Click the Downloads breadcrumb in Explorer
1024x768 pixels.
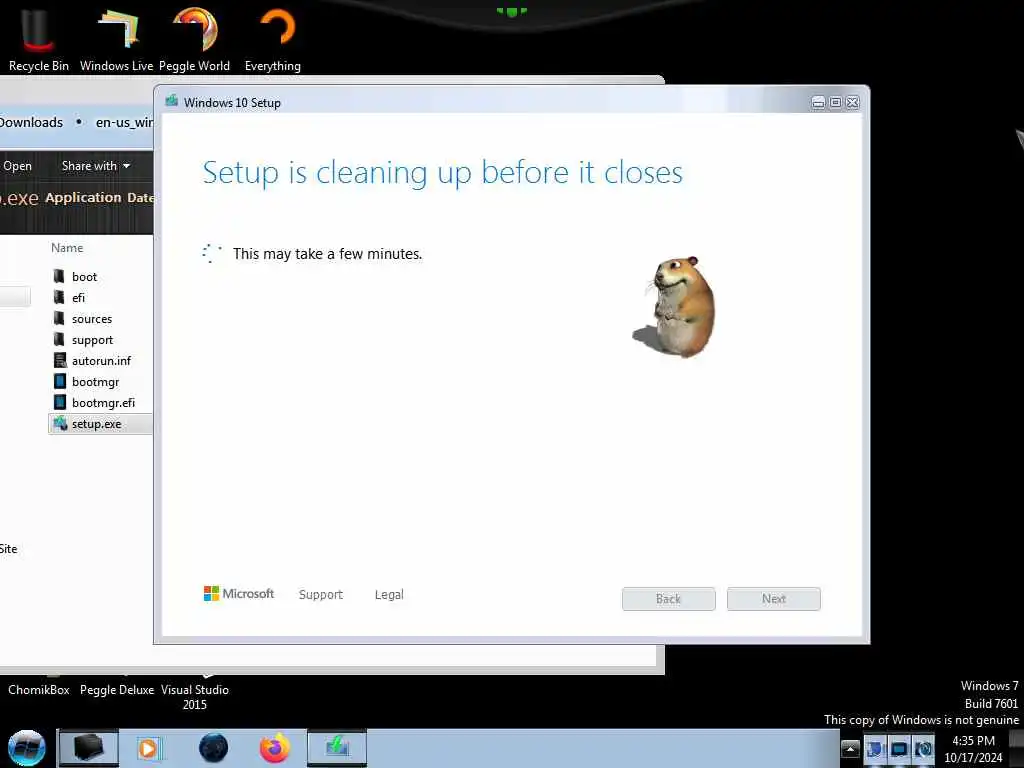31,122
